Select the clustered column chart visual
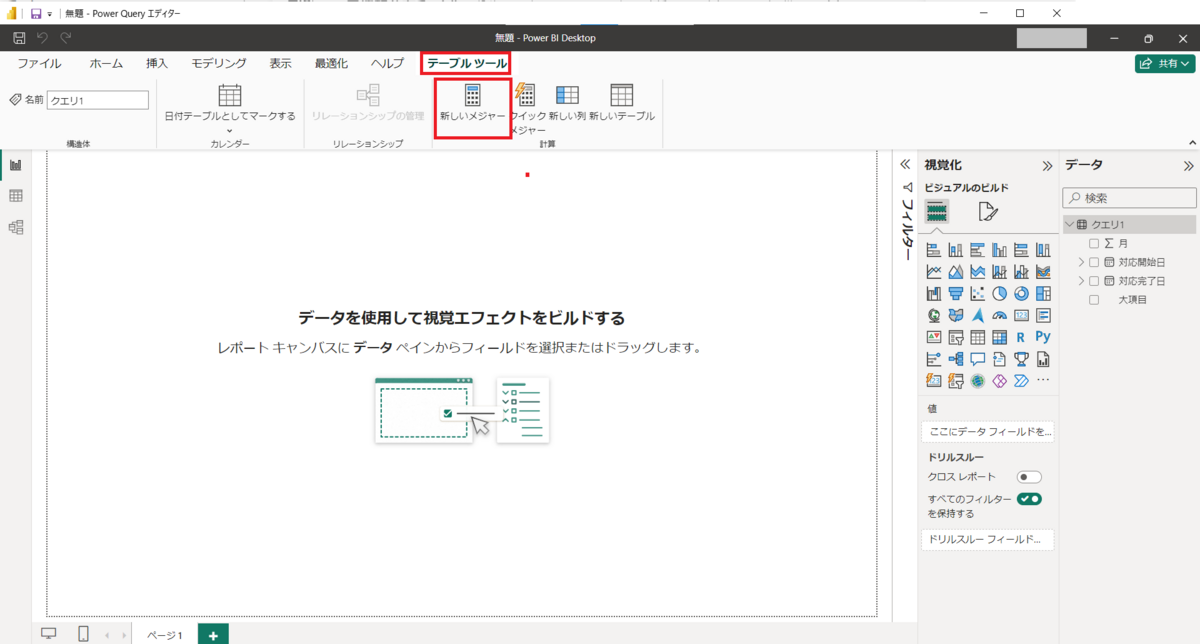1200x644 pixels. click(x=999, y=250)
